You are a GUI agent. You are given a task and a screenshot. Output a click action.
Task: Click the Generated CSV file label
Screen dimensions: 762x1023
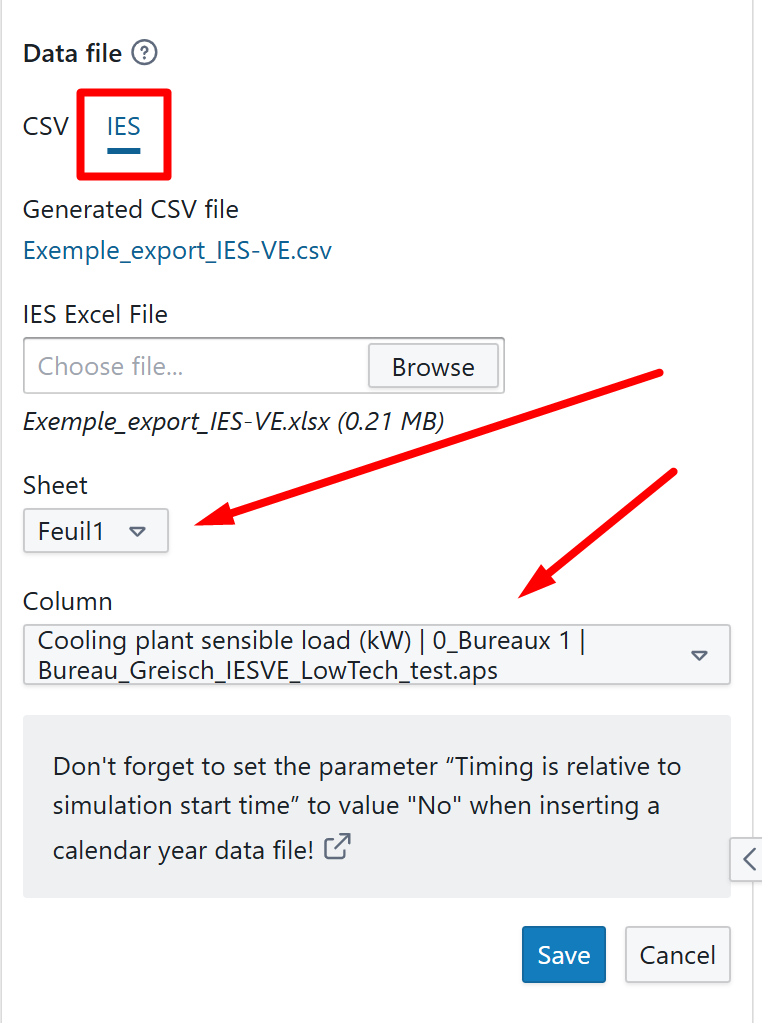point(130,209)
